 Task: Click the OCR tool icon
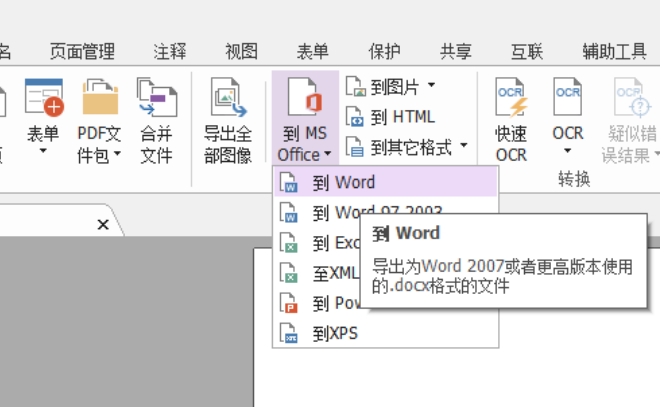567,97
